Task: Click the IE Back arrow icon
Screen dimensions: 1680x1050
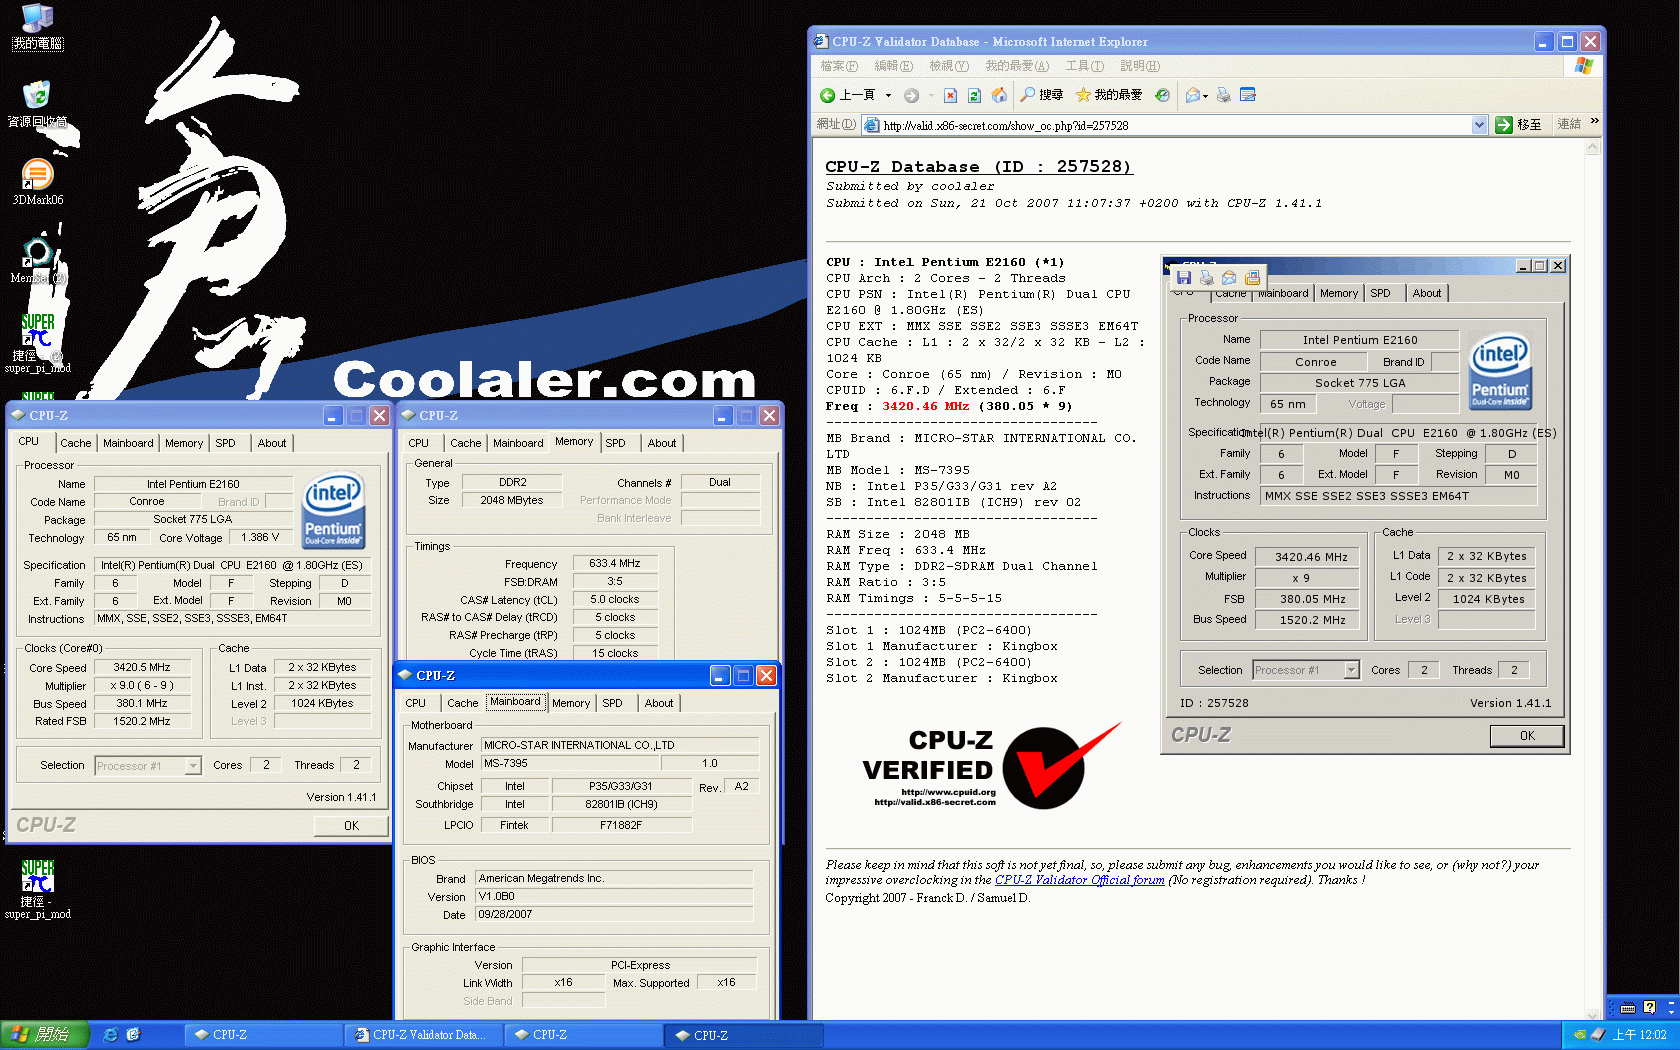Action: tap(827, 95)
